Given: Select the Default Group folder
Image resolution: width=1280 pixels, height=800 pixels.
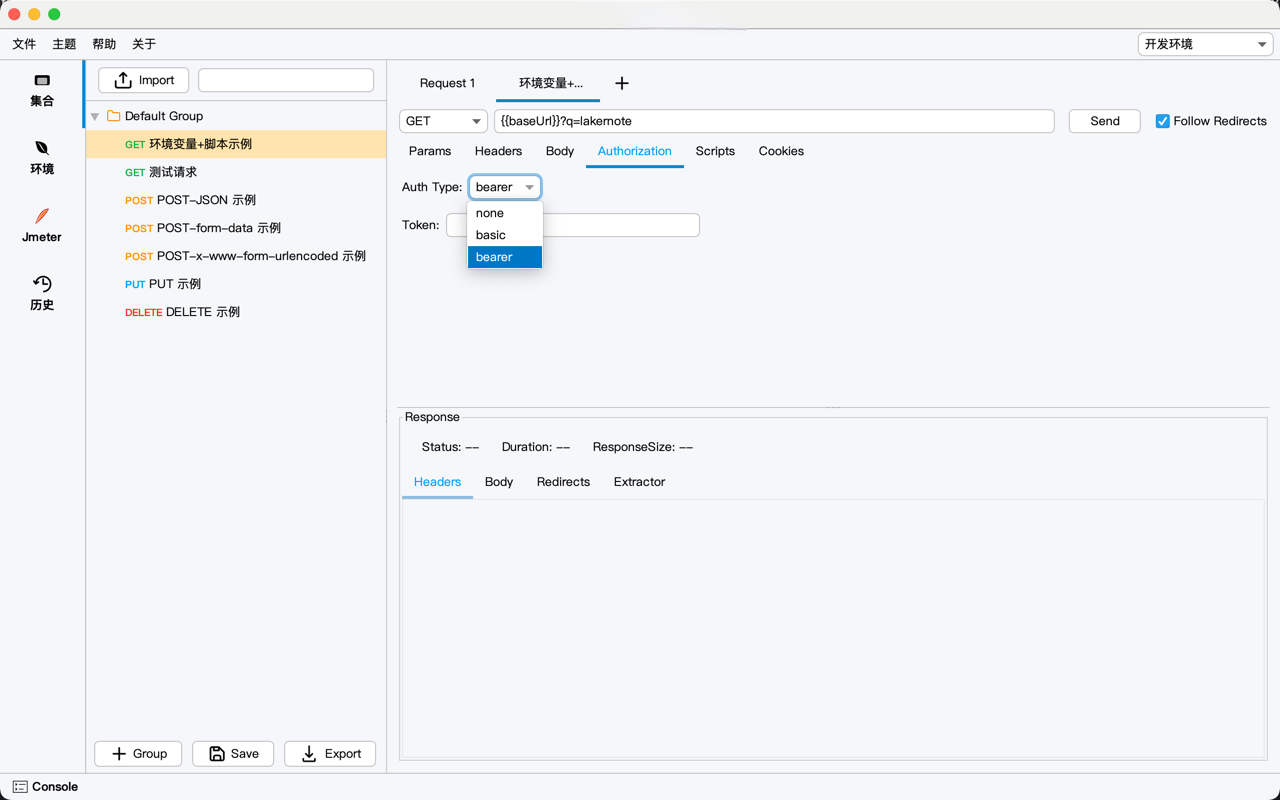Looking at the screenshot, I should pos(154,116).
